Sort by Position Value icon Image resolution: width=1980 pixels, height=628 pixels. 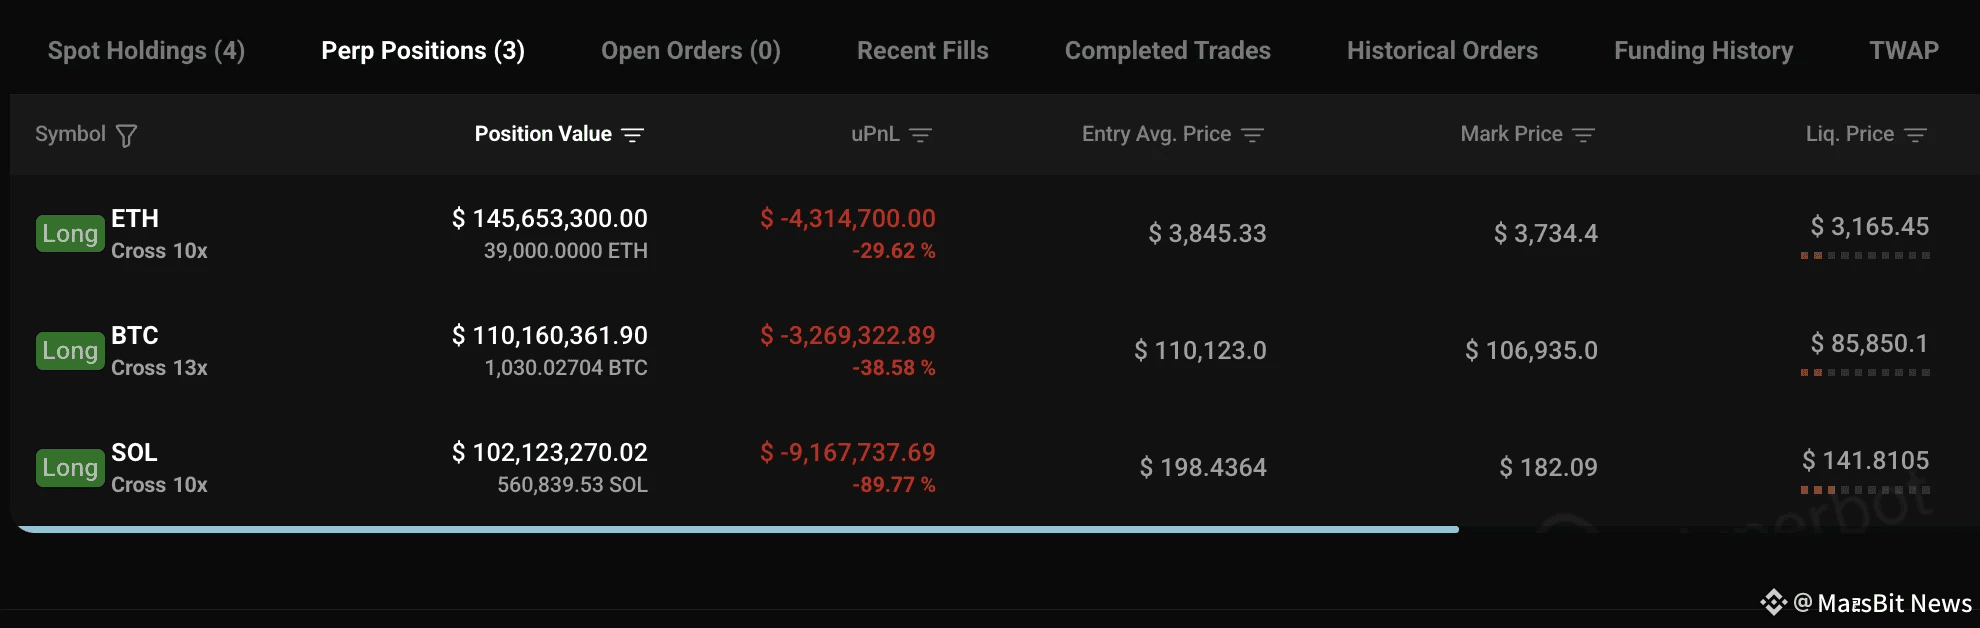coord(632,135)
